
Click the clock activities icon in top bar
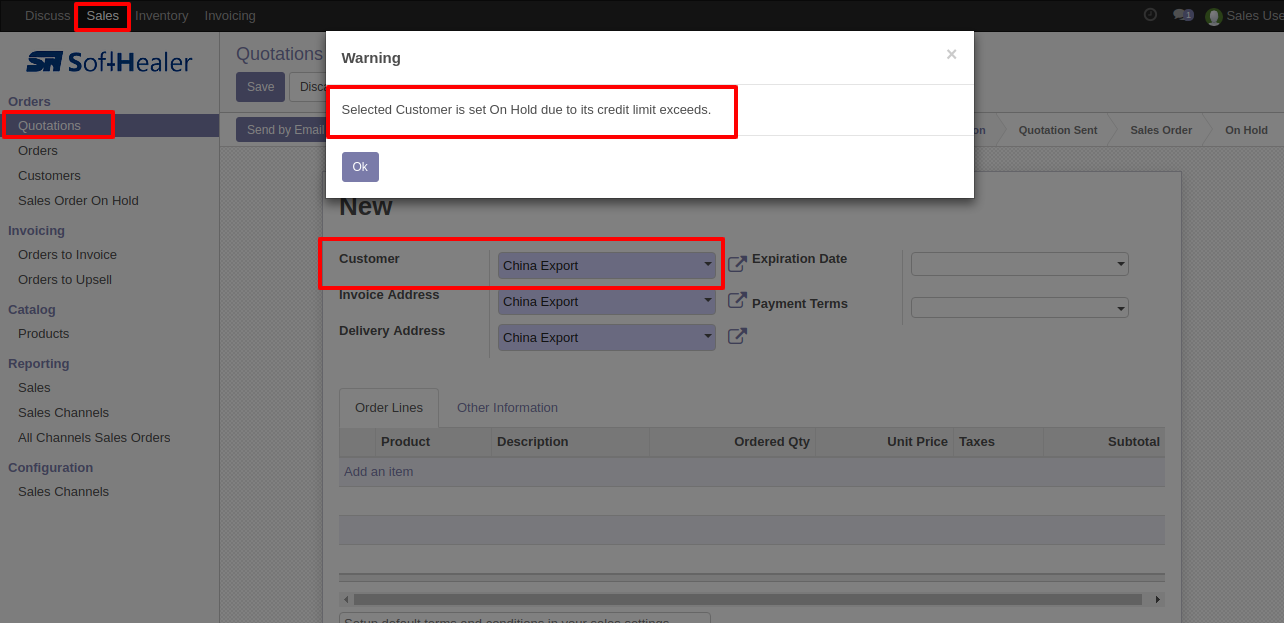(x=1150, y=15)
